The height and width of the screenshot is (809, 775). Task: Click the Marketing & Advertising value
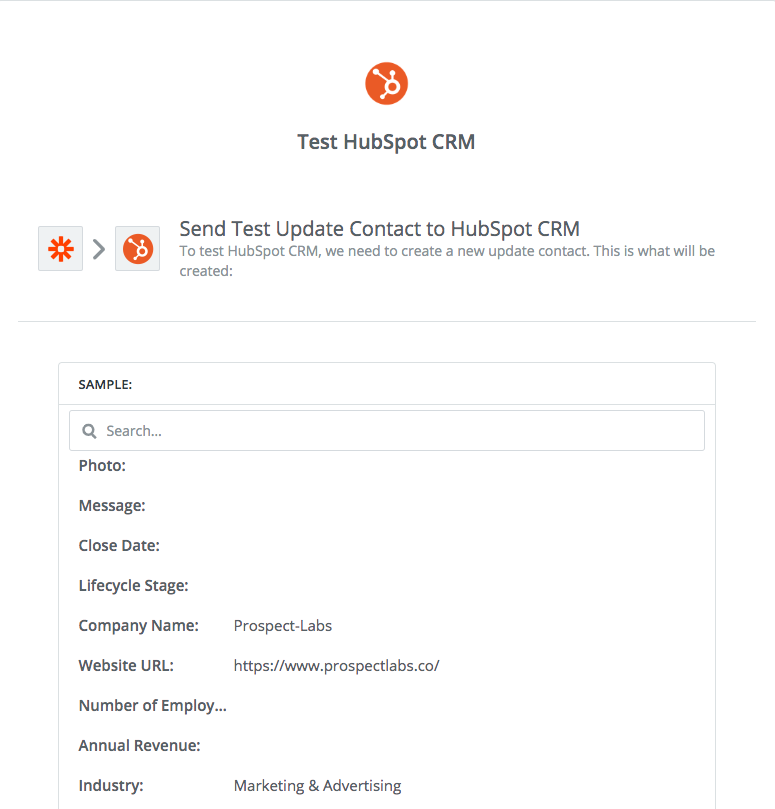coord(317,786)
